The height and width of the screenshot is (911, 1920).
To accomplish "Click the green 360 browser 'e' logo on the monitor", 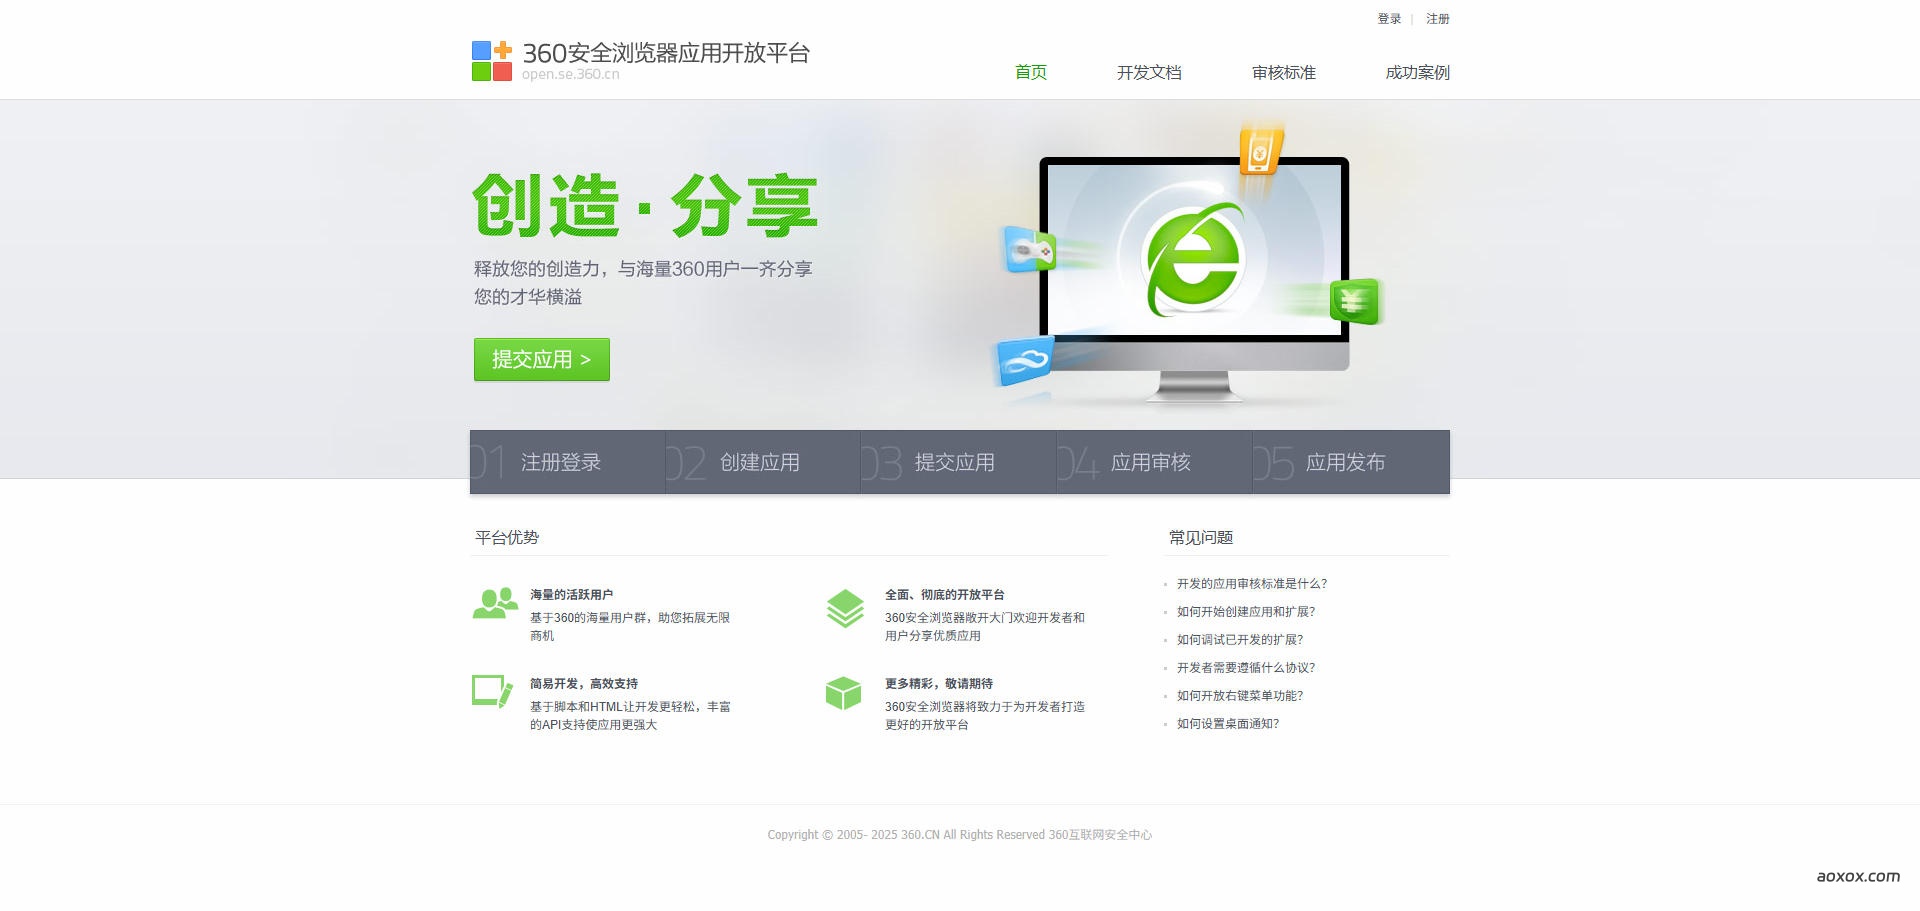I will [1197, 259].
